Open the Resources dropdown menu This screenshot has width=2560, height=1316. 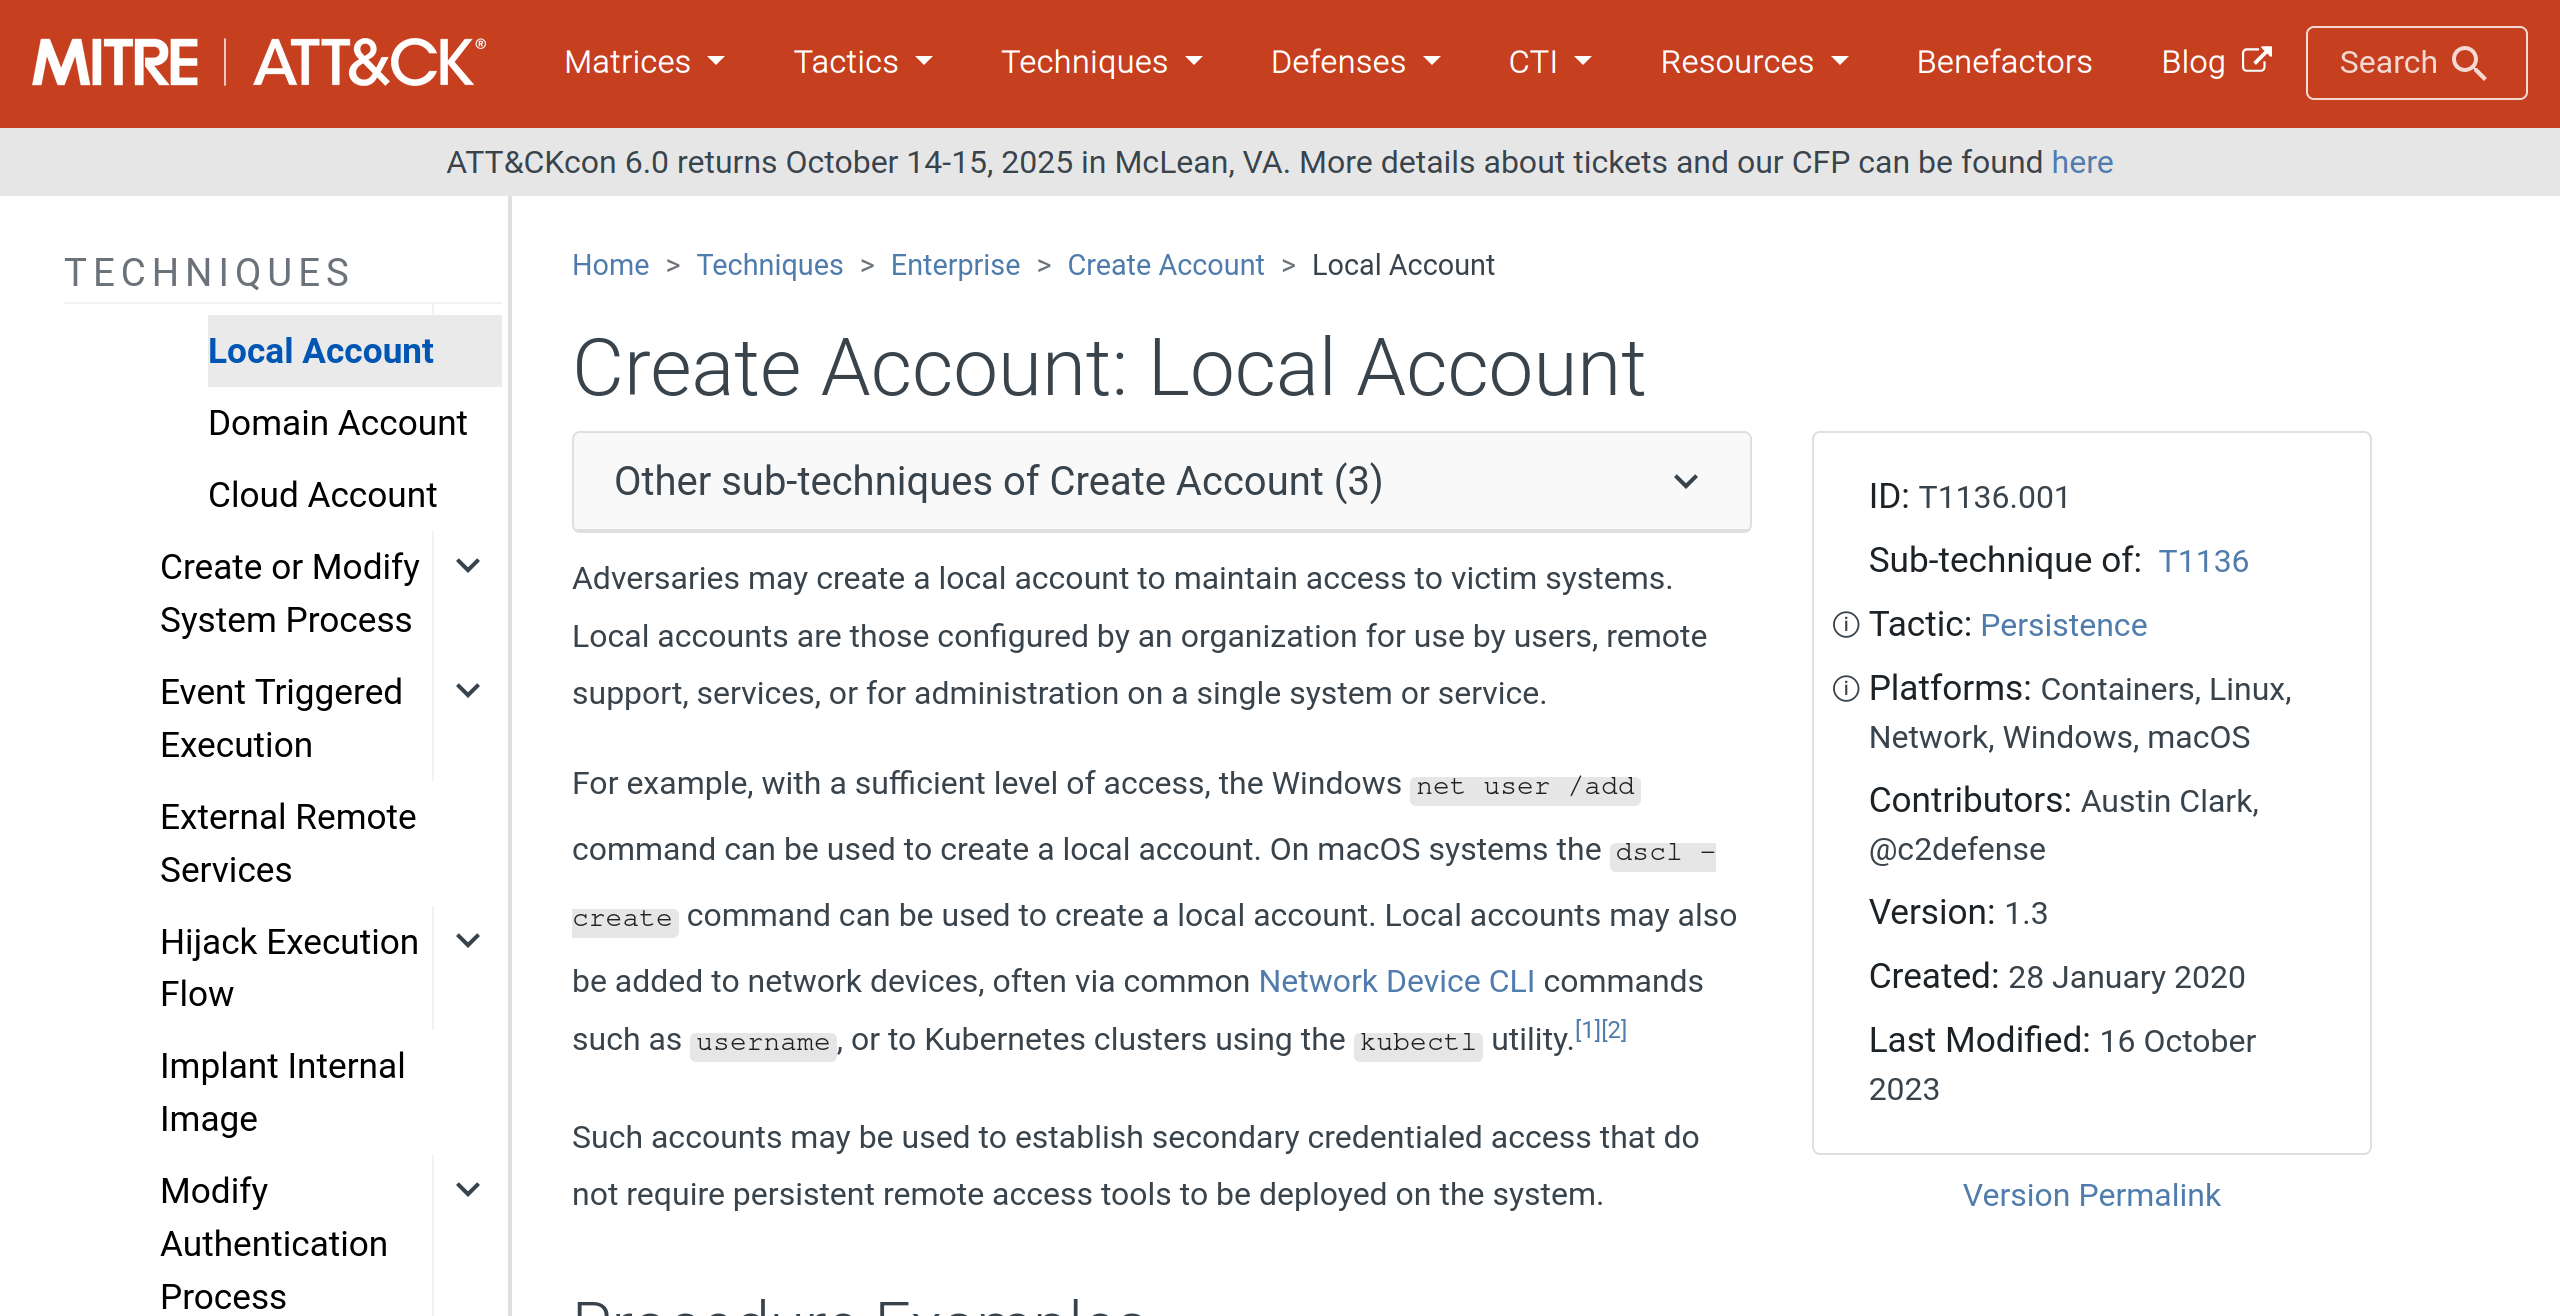pyautogui.click(x=1755, y=62)
